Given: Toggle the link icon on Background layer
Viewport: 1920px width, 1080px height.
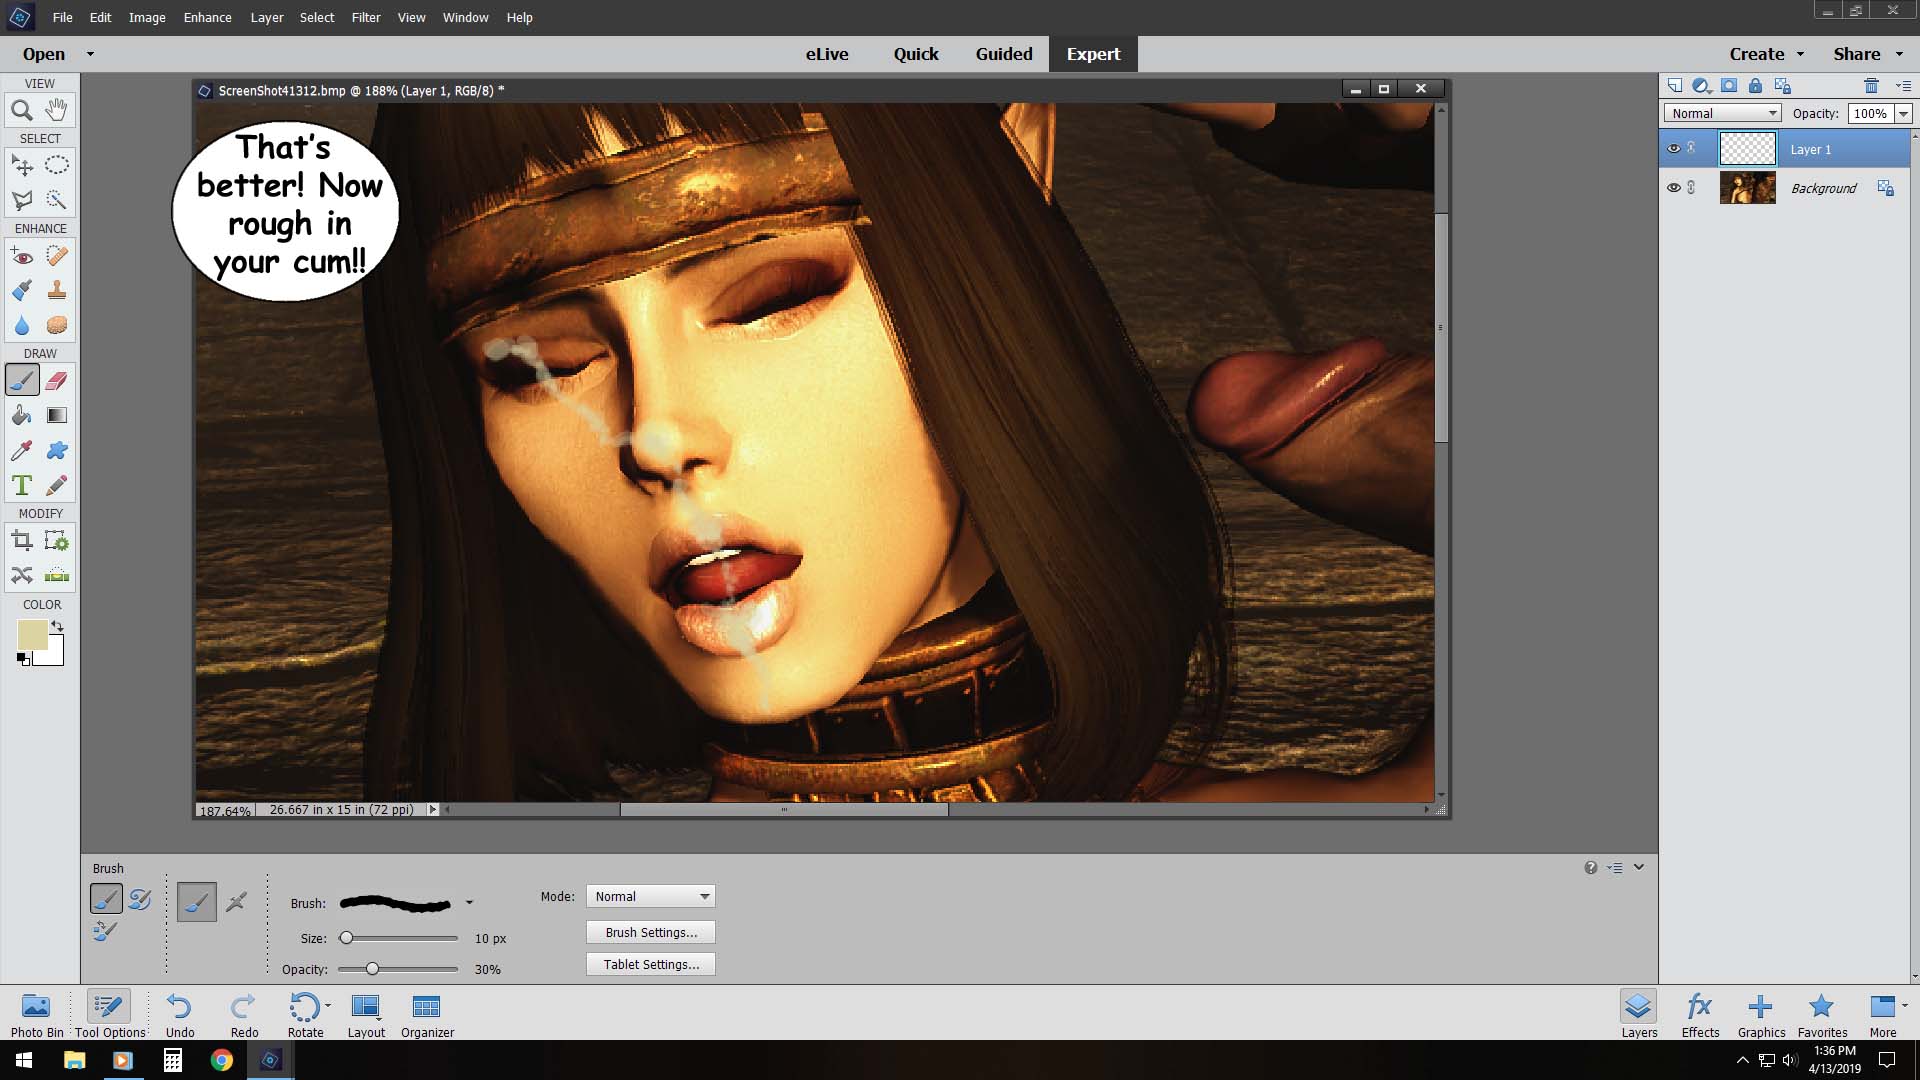Looking at the screenshot, I should click(x=1692, y=187).
